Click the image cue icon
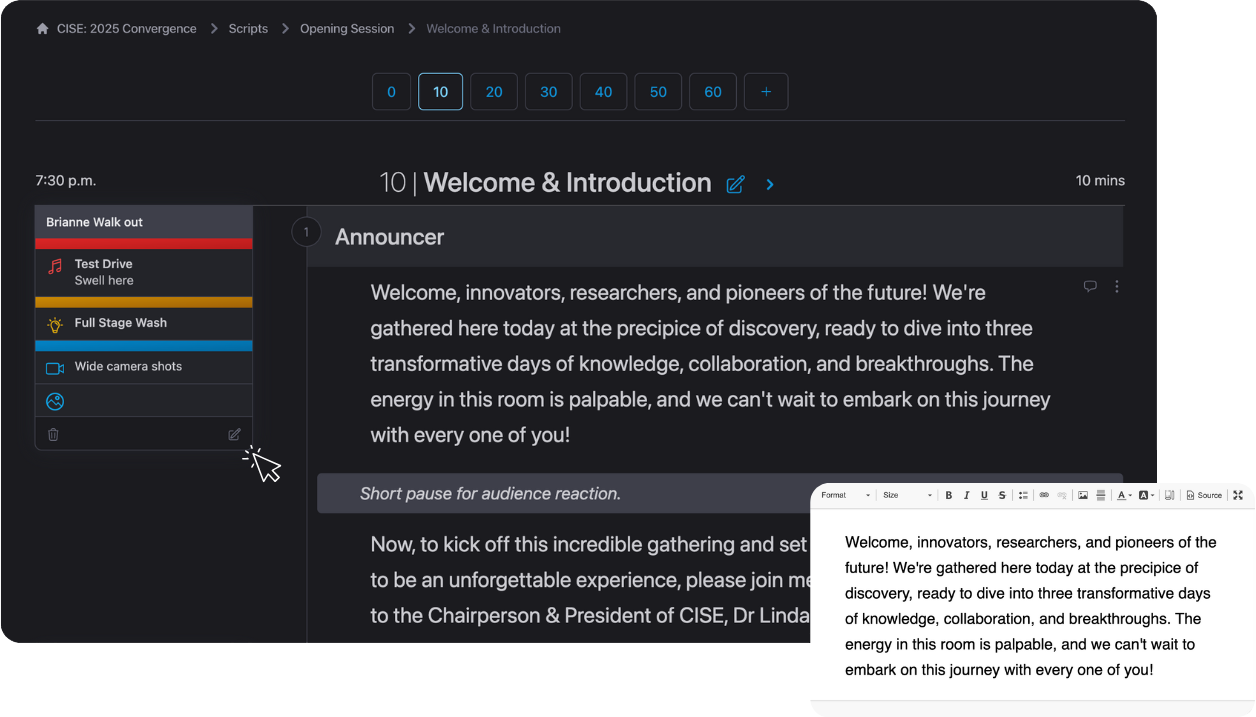 55,401
